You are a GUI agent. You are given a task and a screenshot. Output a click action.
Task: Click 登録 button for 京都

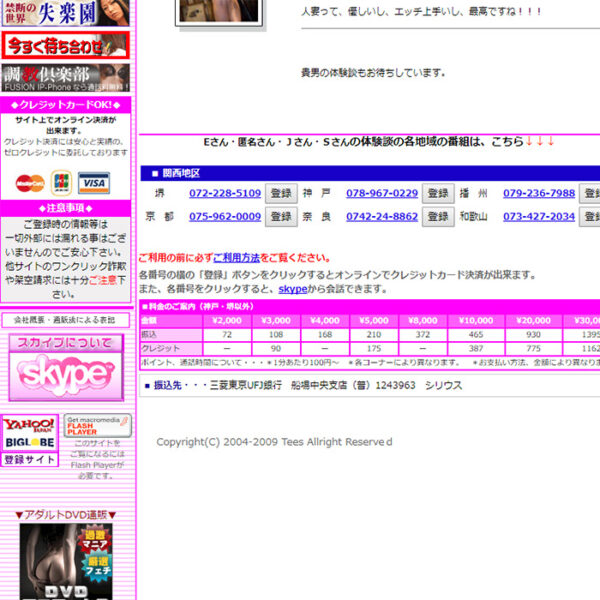(281, 217)
